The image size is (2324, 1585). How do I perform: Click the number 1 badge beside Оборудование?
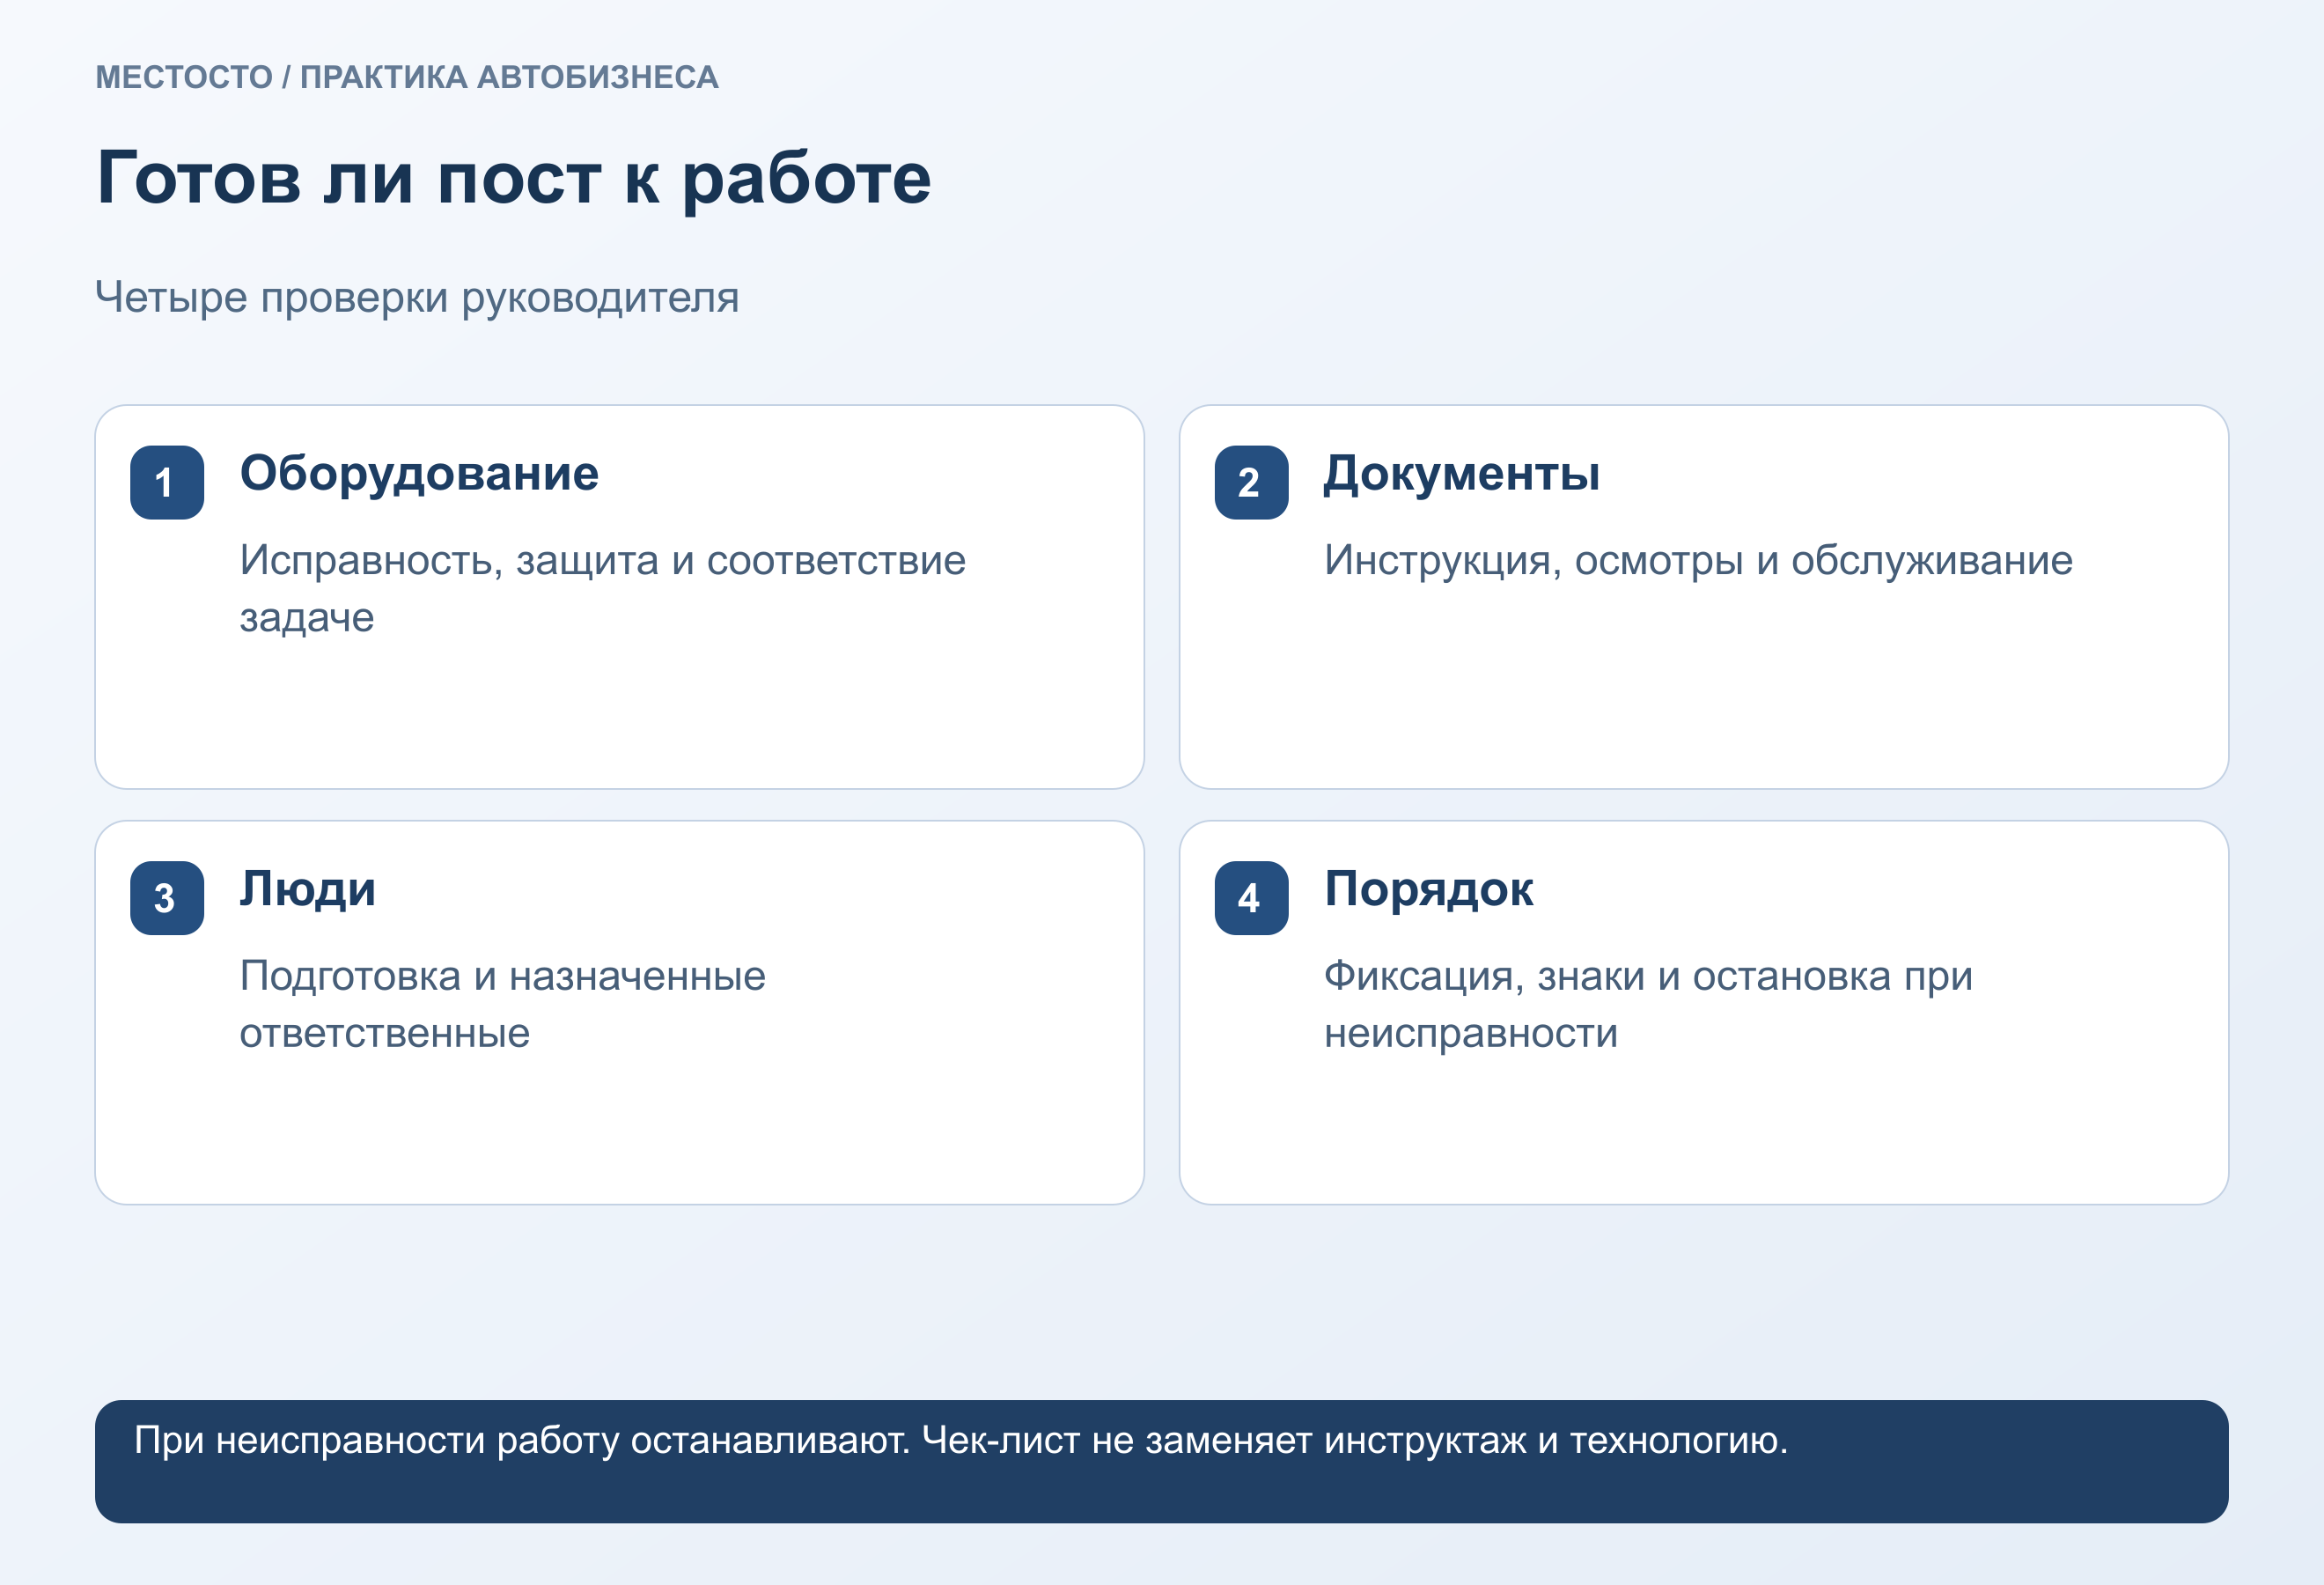[167, 482]
